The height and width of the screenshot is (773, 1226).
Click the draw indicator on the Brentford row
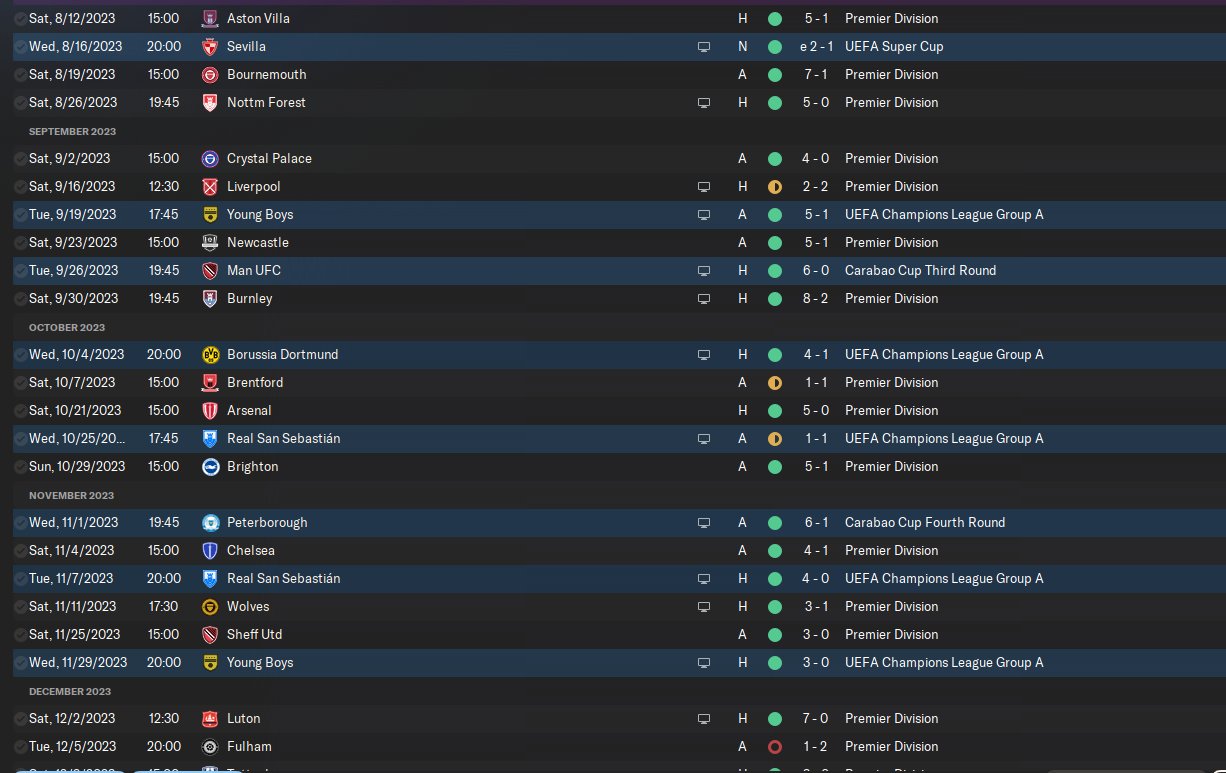(x=774, y=382)
